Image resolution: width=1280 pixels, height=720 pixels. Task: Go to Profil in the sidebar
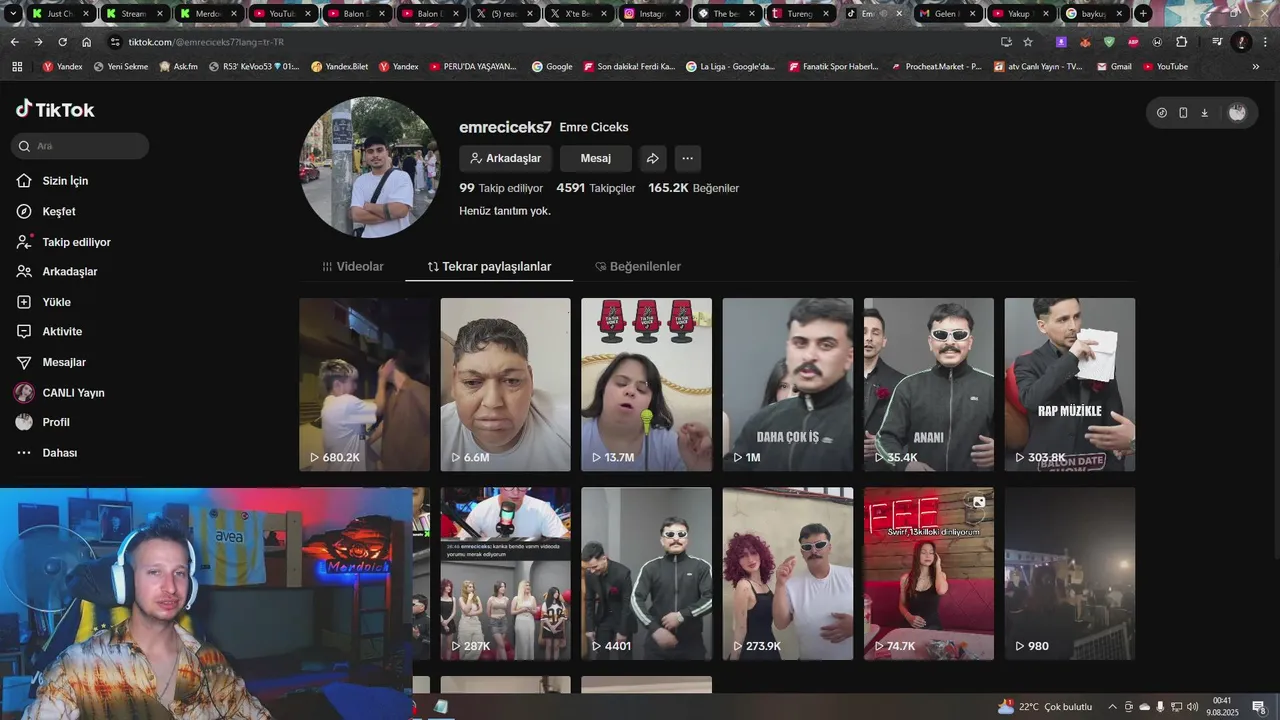coord(43,423)
